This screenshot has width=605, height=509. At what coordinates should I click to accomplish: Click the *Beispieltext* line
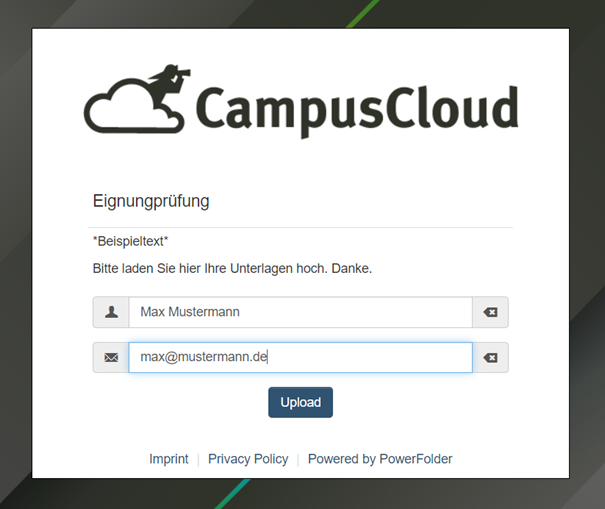130,241
